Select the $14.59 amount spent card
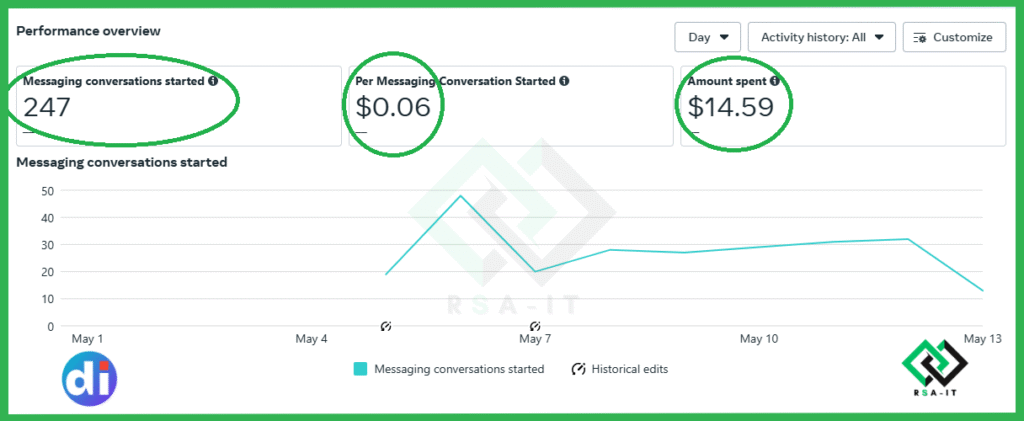Screen dimensions: 1024x421 (843, 106)
